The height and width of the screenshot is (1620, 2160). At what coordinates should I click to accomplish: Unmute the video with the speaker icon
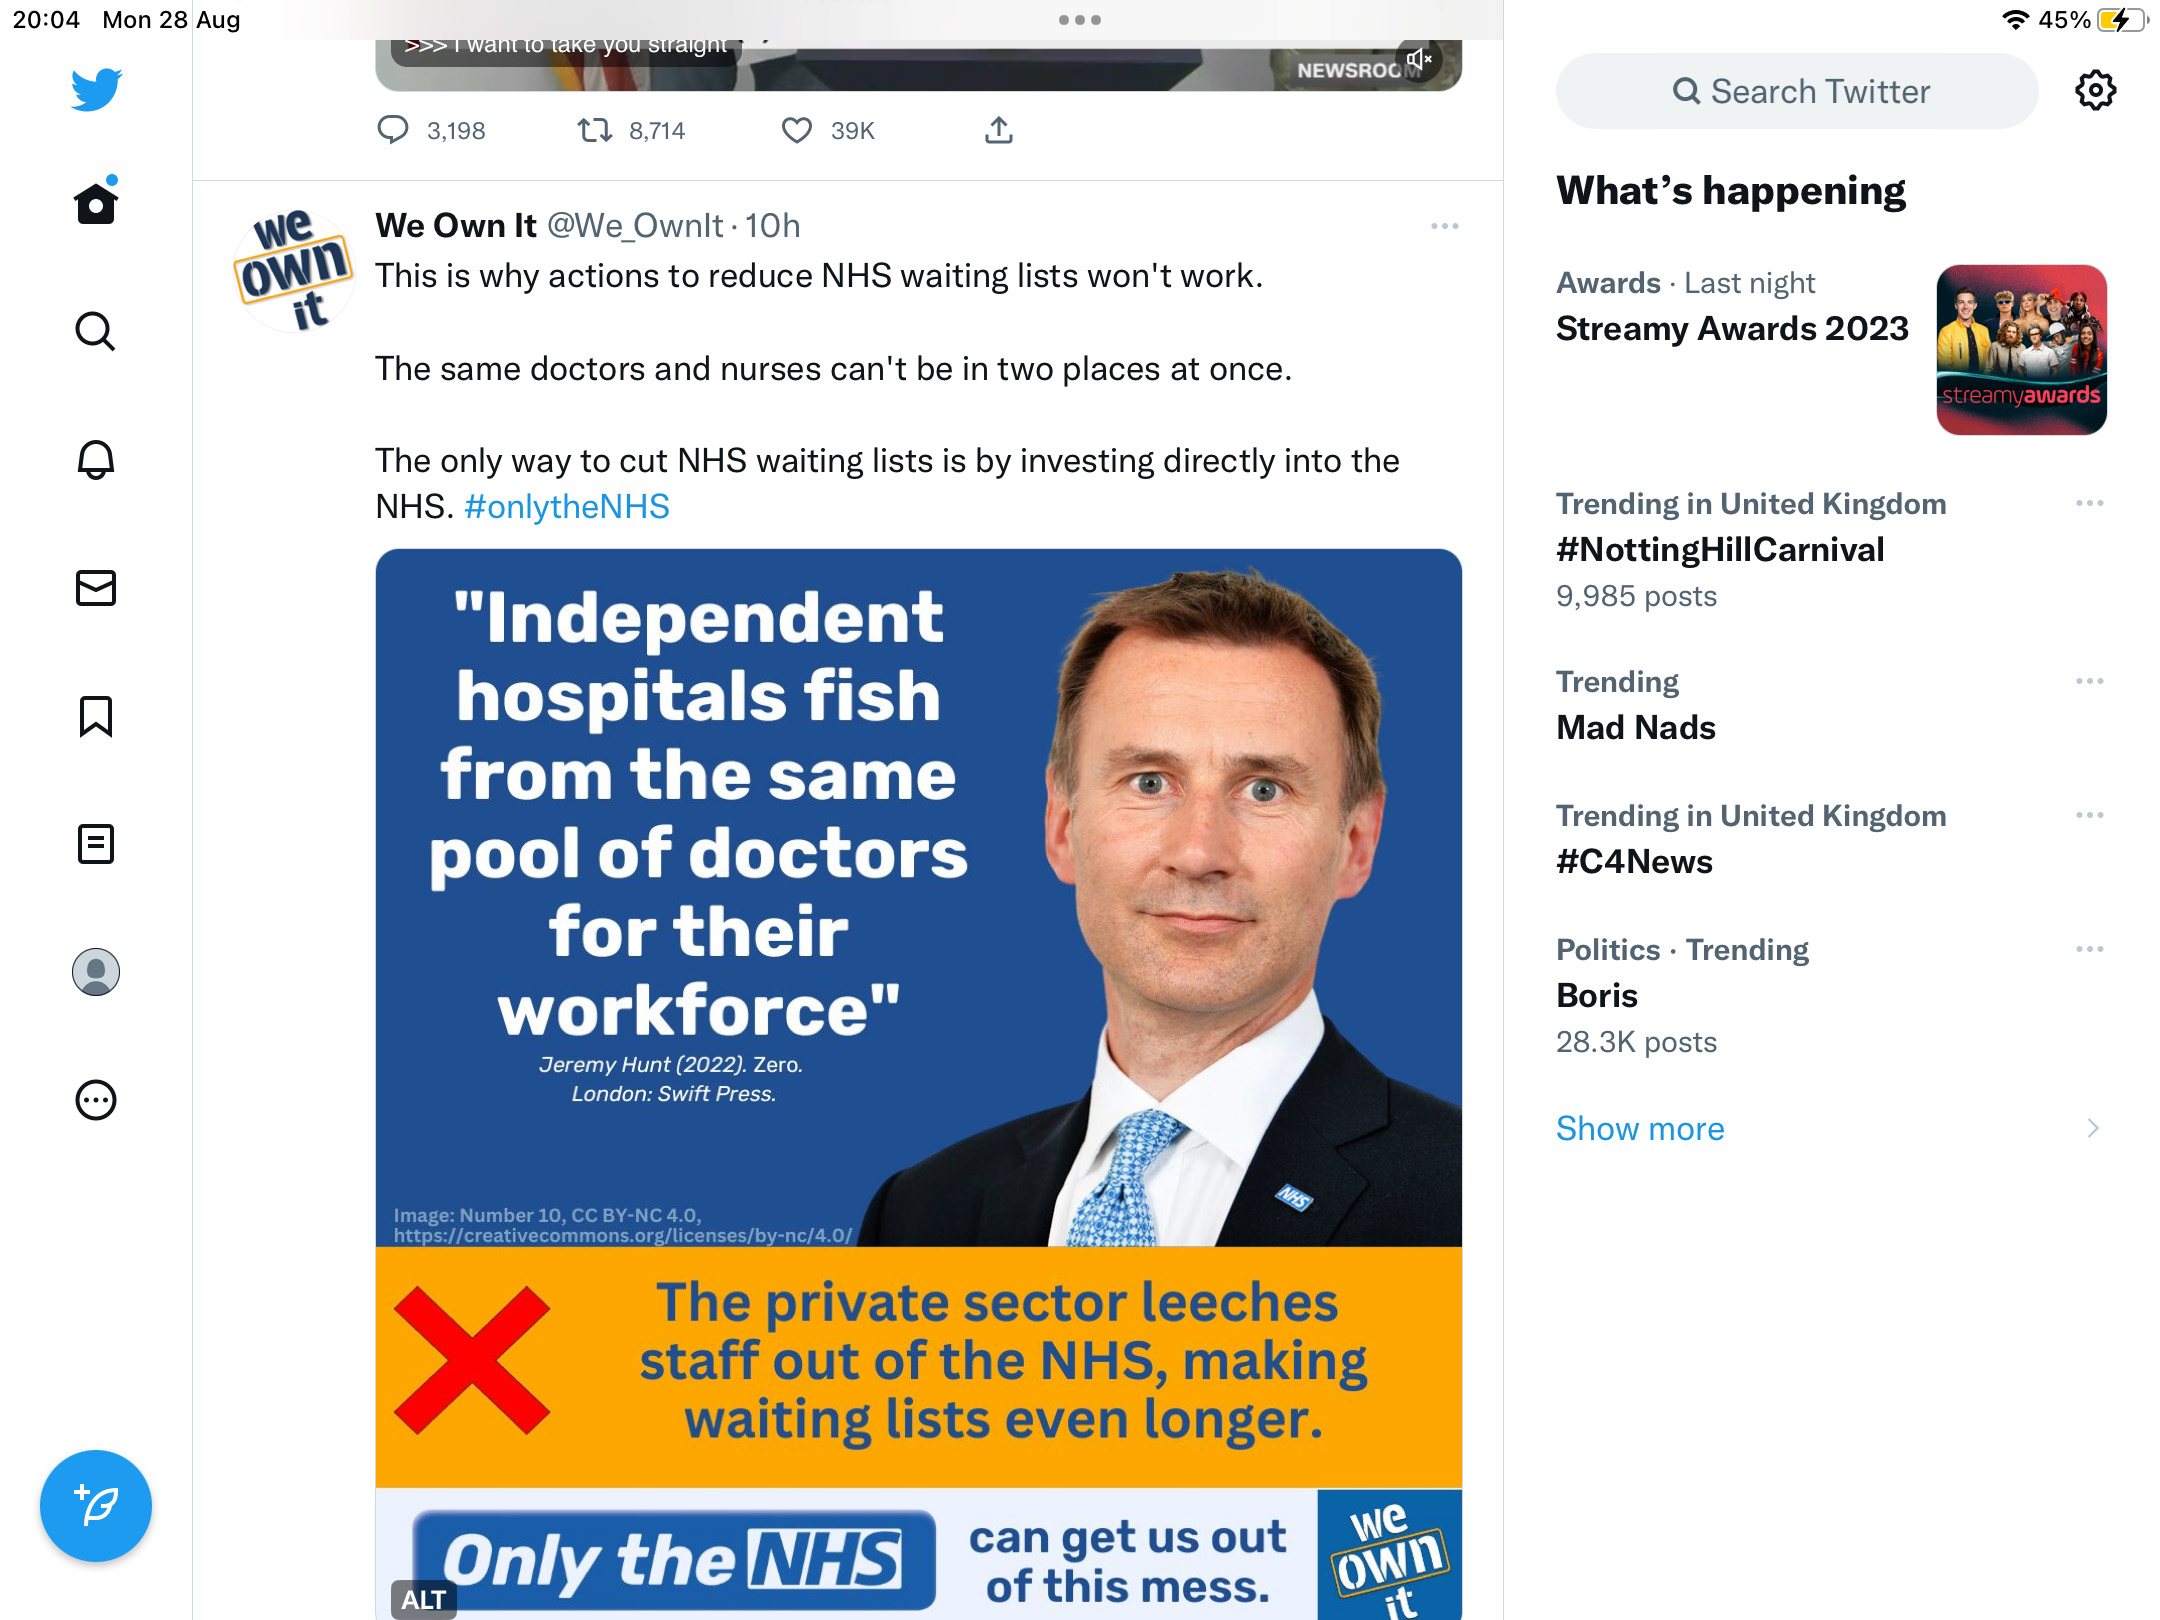click(x=1419, y=60)
